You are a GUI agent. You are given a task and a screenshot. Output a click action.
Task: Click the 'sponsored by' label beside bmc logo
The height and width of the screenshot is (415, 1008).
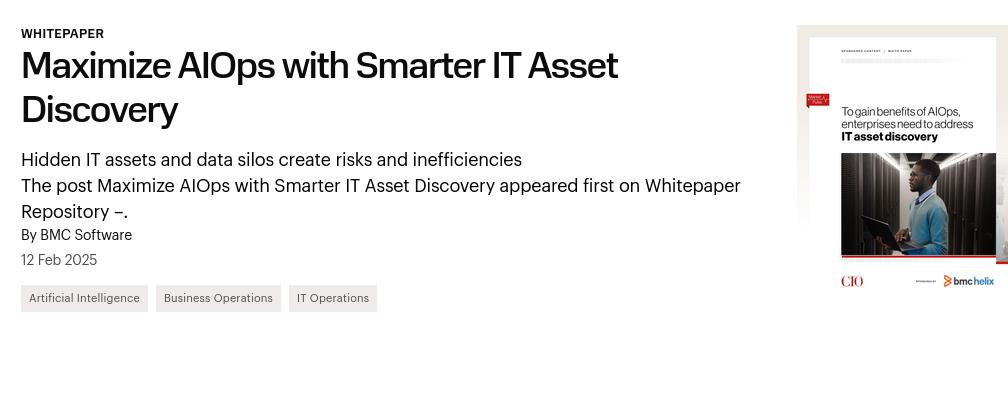click(x=926, y=282)
